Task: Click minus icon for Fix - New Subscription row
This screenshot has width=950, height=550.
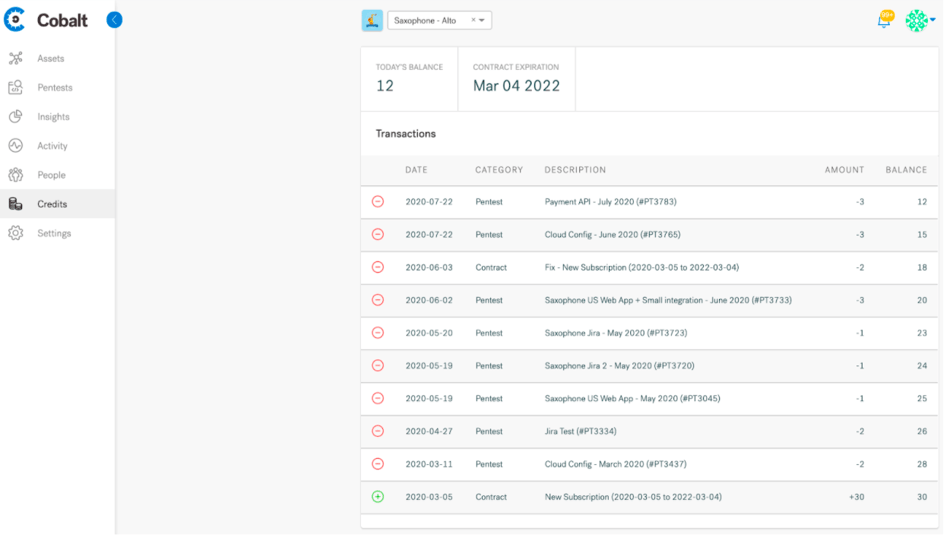Action: point(377,267)
